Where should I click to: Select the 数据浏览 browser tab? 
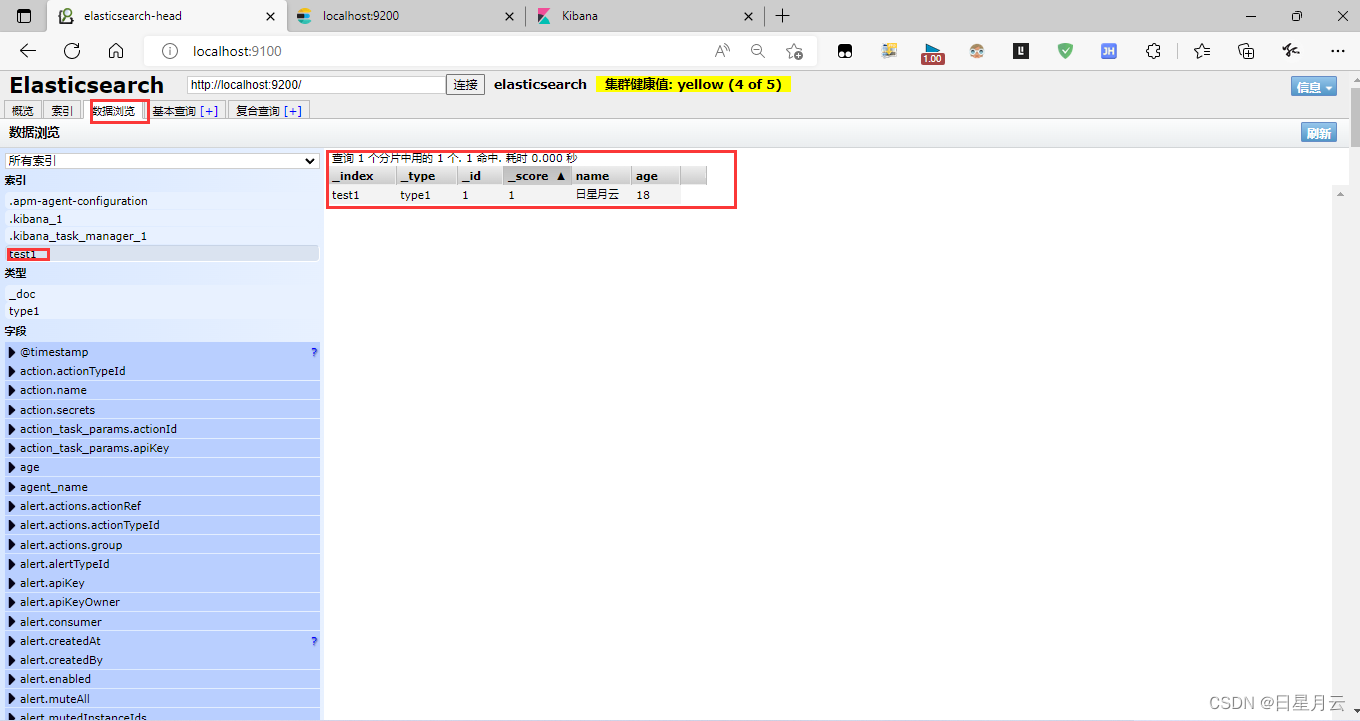[114, 111]
